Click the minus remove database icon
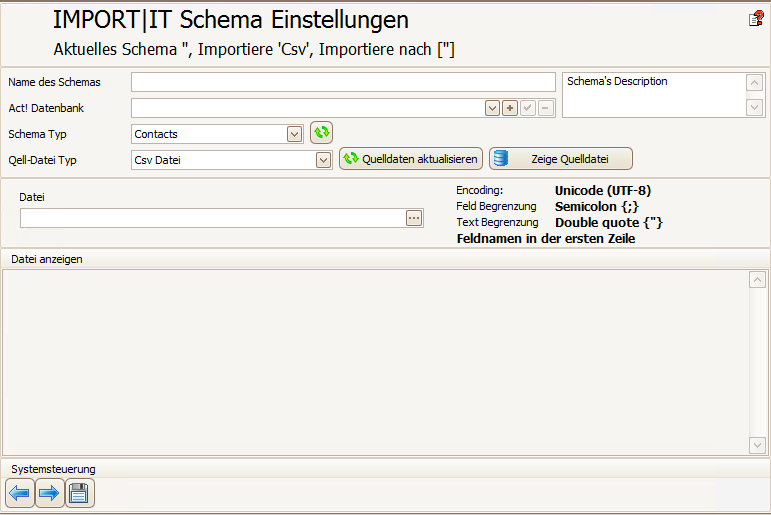 coord(545,108)
